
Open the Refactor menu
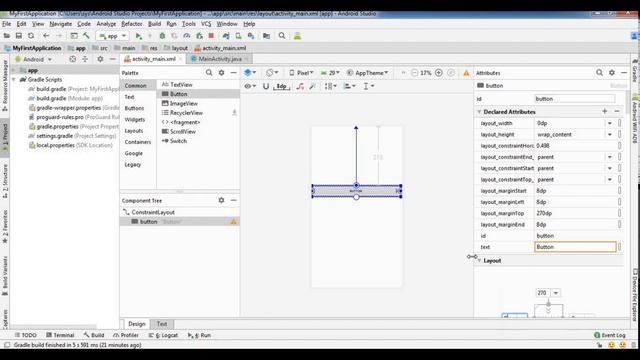(x=131, y=24)
